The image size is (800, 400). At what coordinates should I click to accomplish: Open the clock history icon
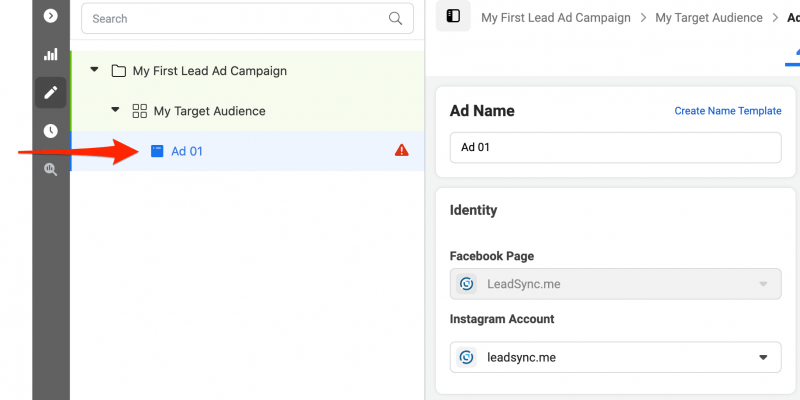tap(51, 131)
